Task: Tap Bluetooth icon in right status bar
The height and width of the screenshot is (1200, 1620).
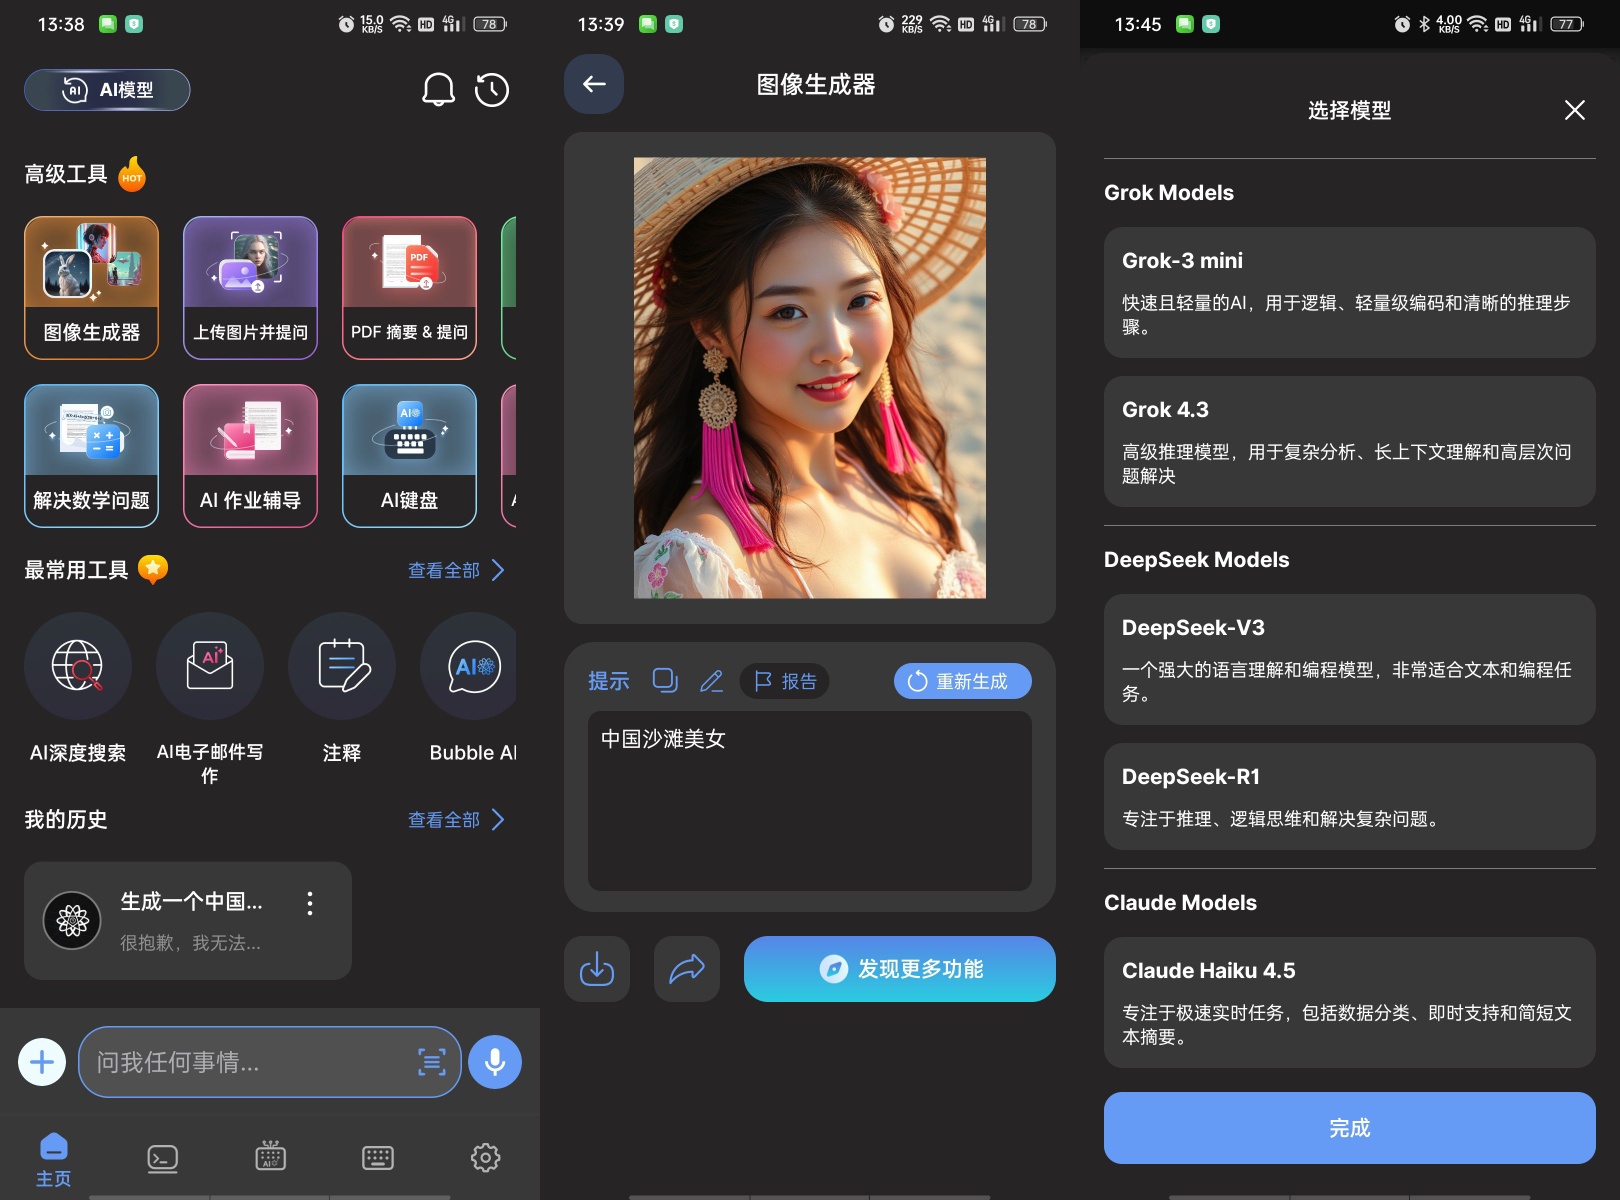Action: [x=1425, y=24]
